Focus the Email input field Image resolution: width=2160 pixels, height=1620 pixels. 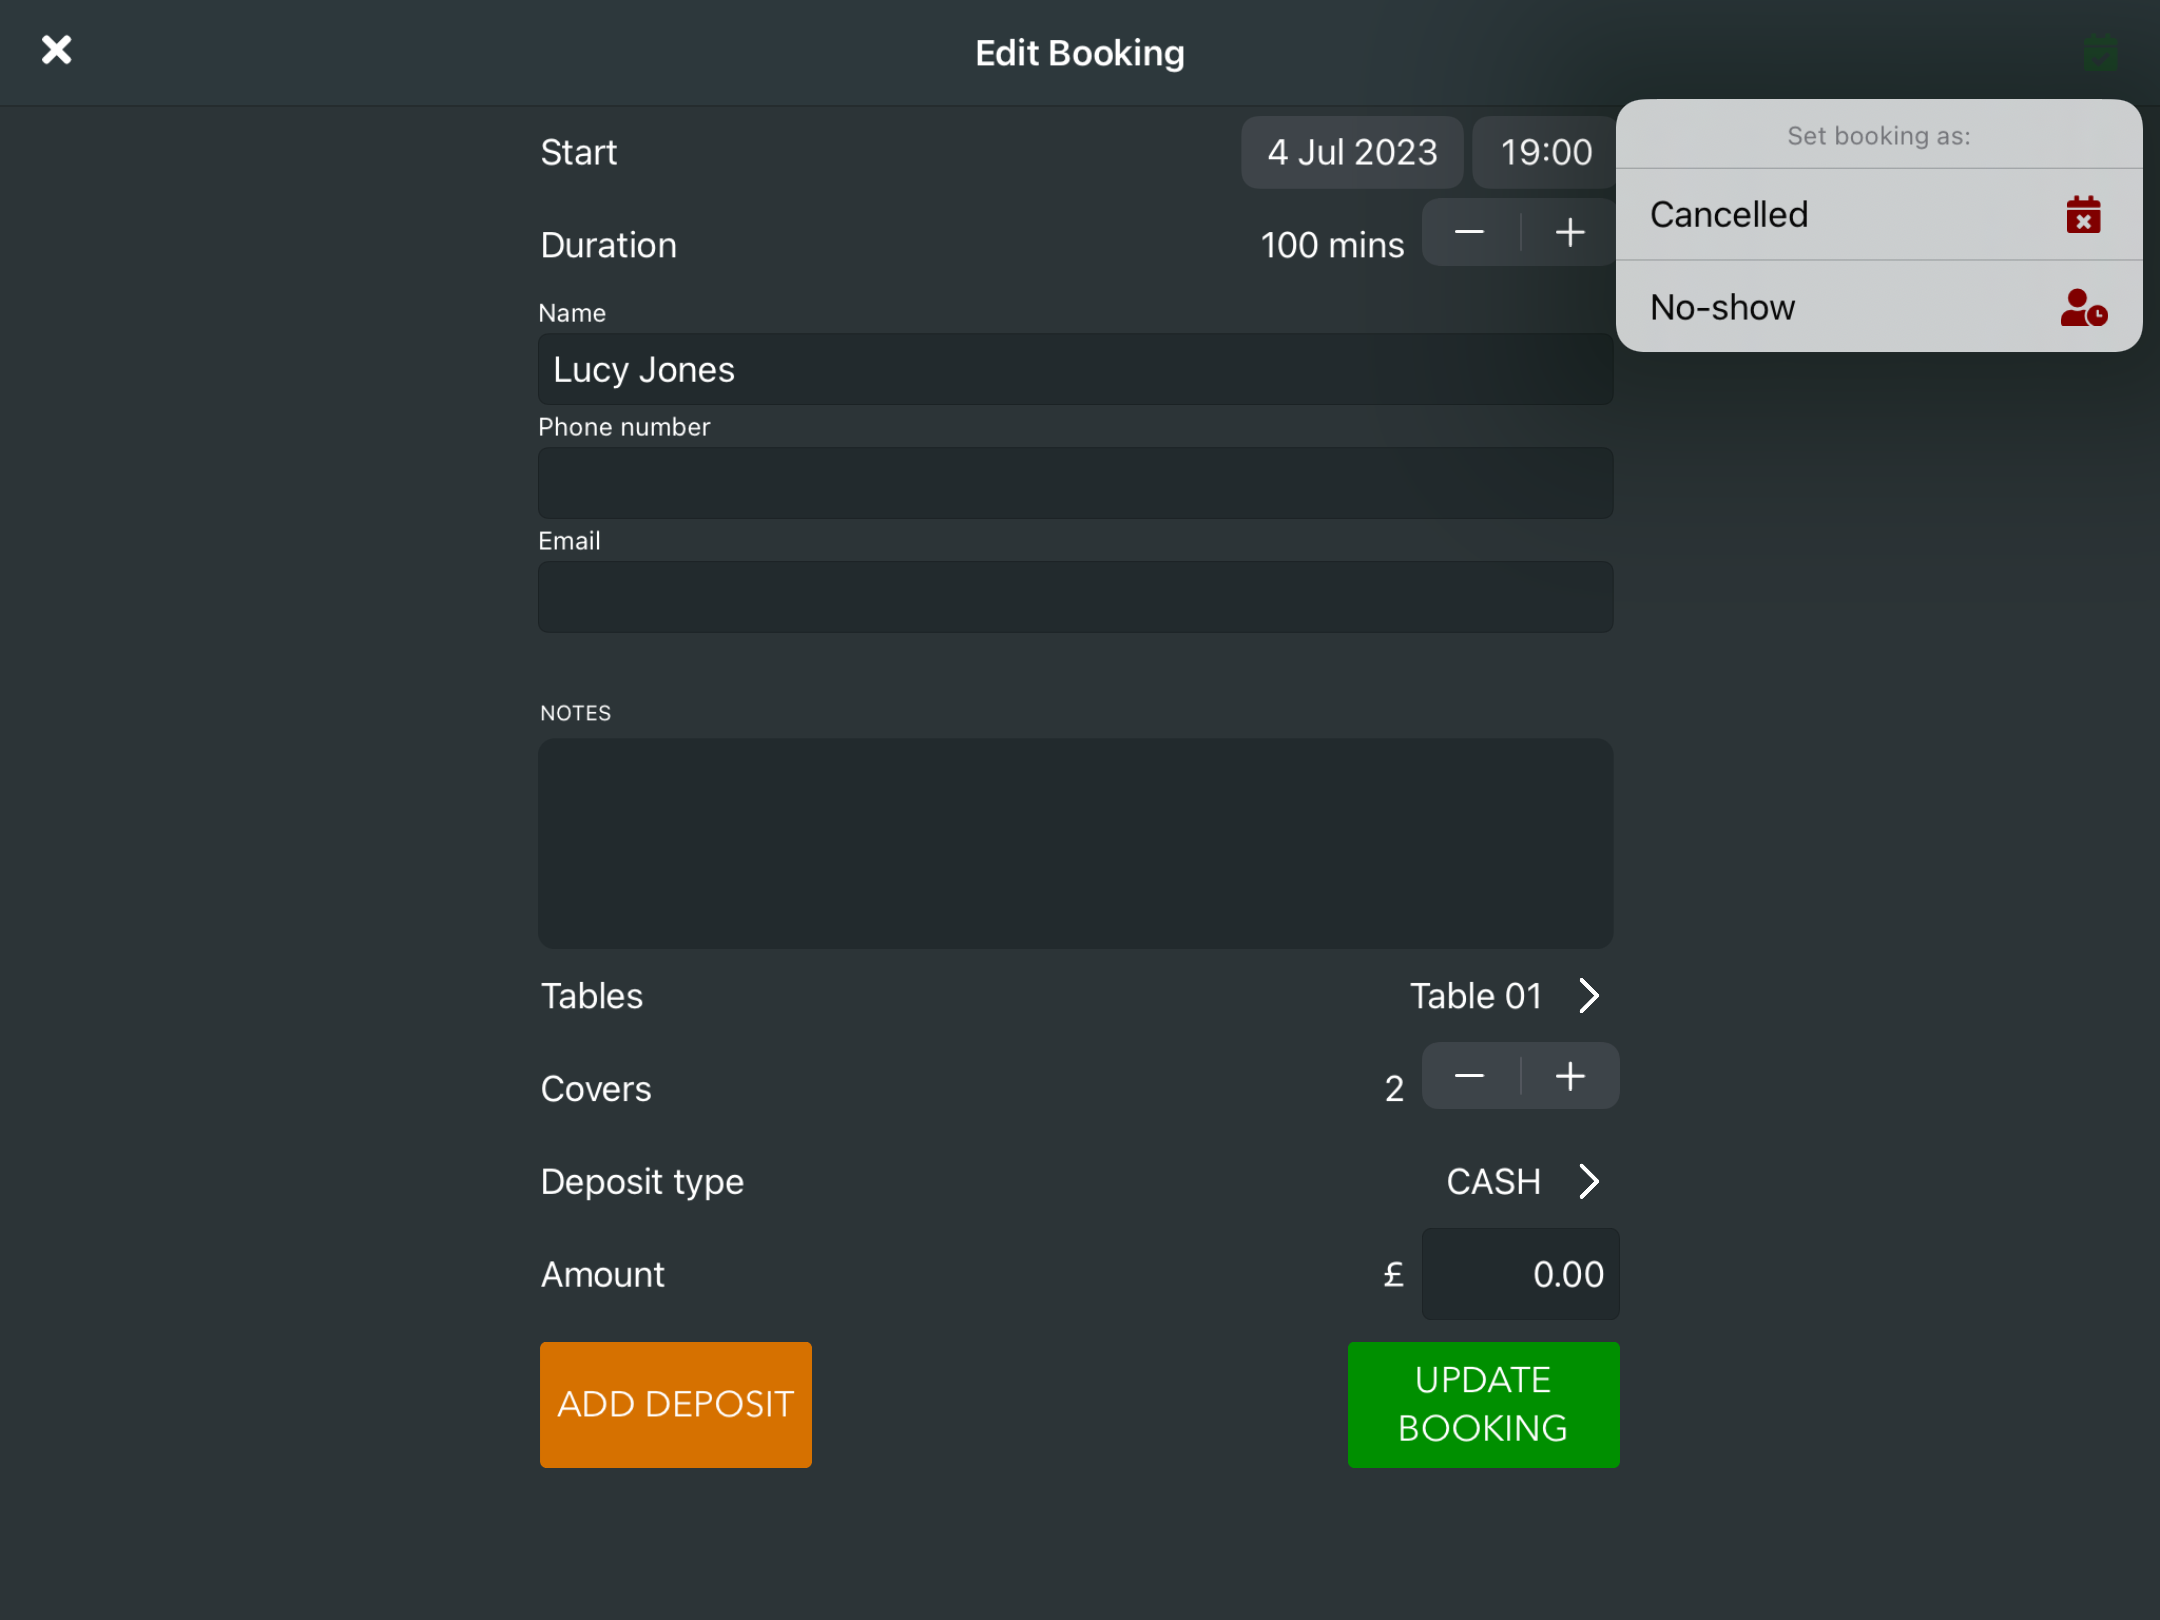click(1075, 598)
